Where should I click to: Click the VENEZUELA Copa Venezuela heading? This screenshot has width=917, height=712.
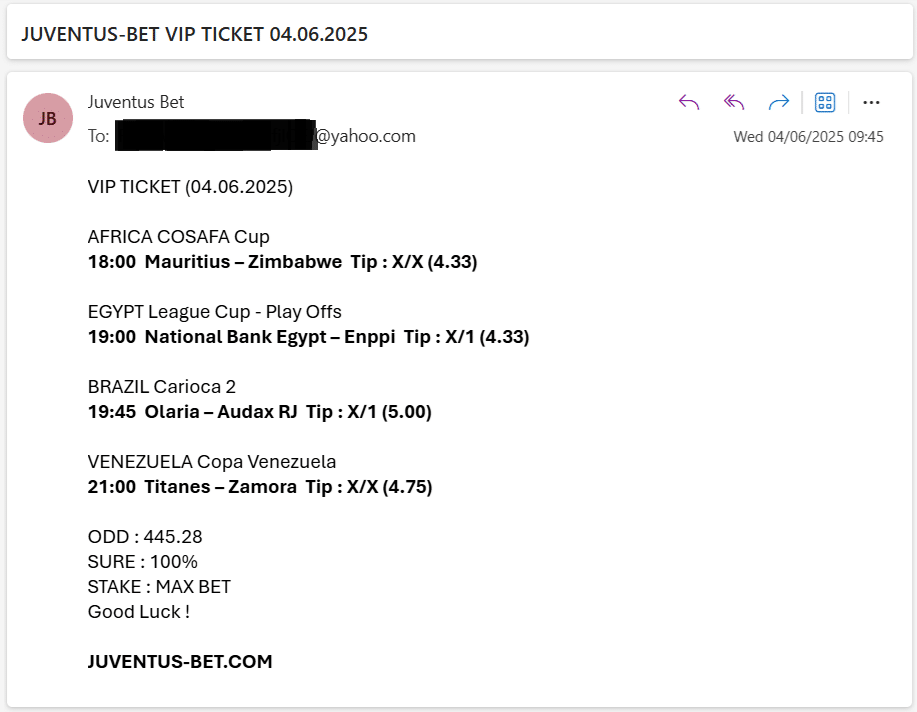click(212, 462)
